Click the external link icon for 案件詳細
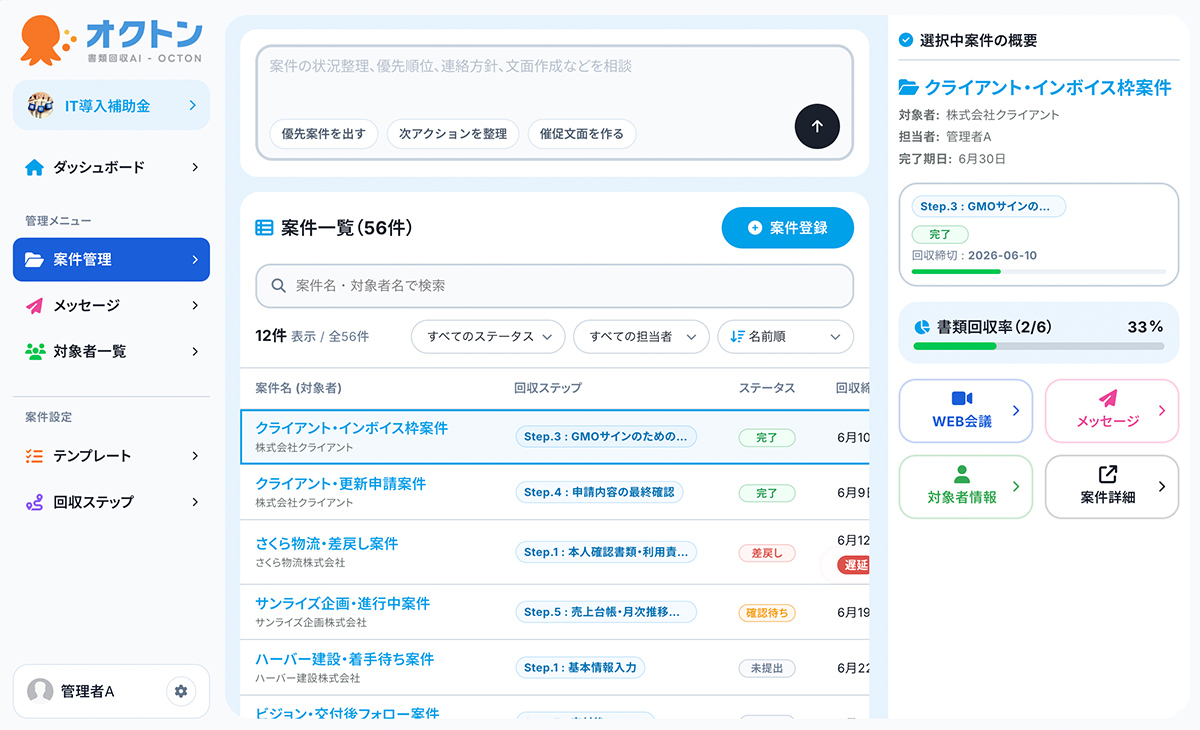 click(1108, 474)
